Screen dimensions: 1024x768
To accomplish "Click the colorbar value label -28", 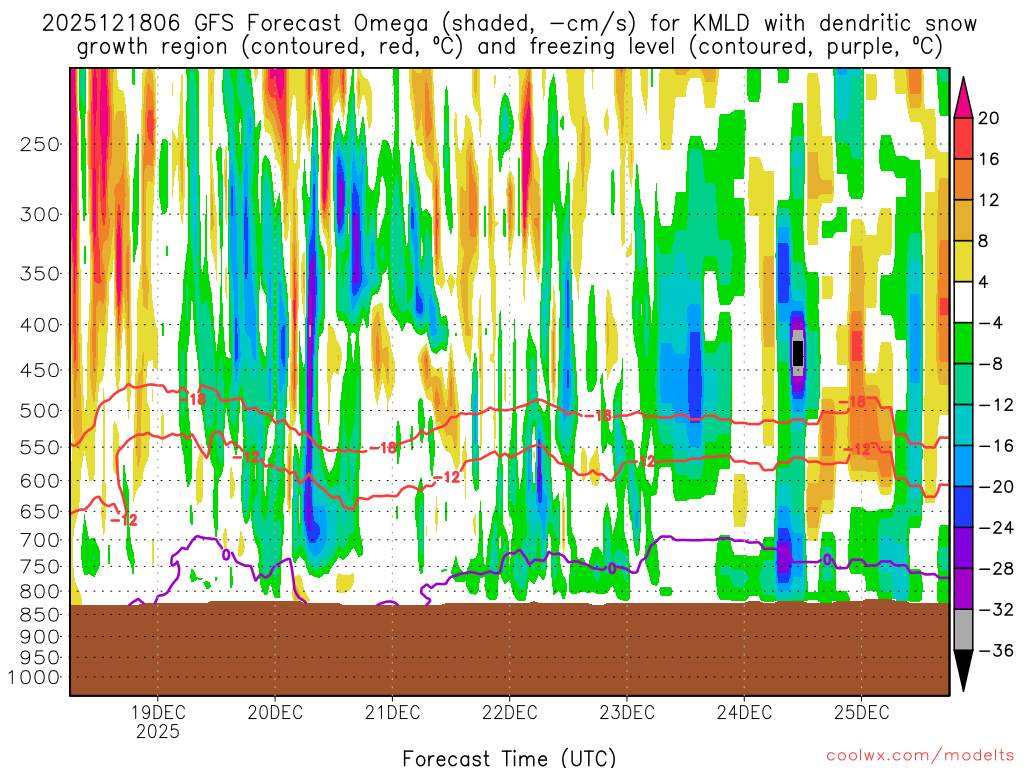I will (x=997, y=569).
